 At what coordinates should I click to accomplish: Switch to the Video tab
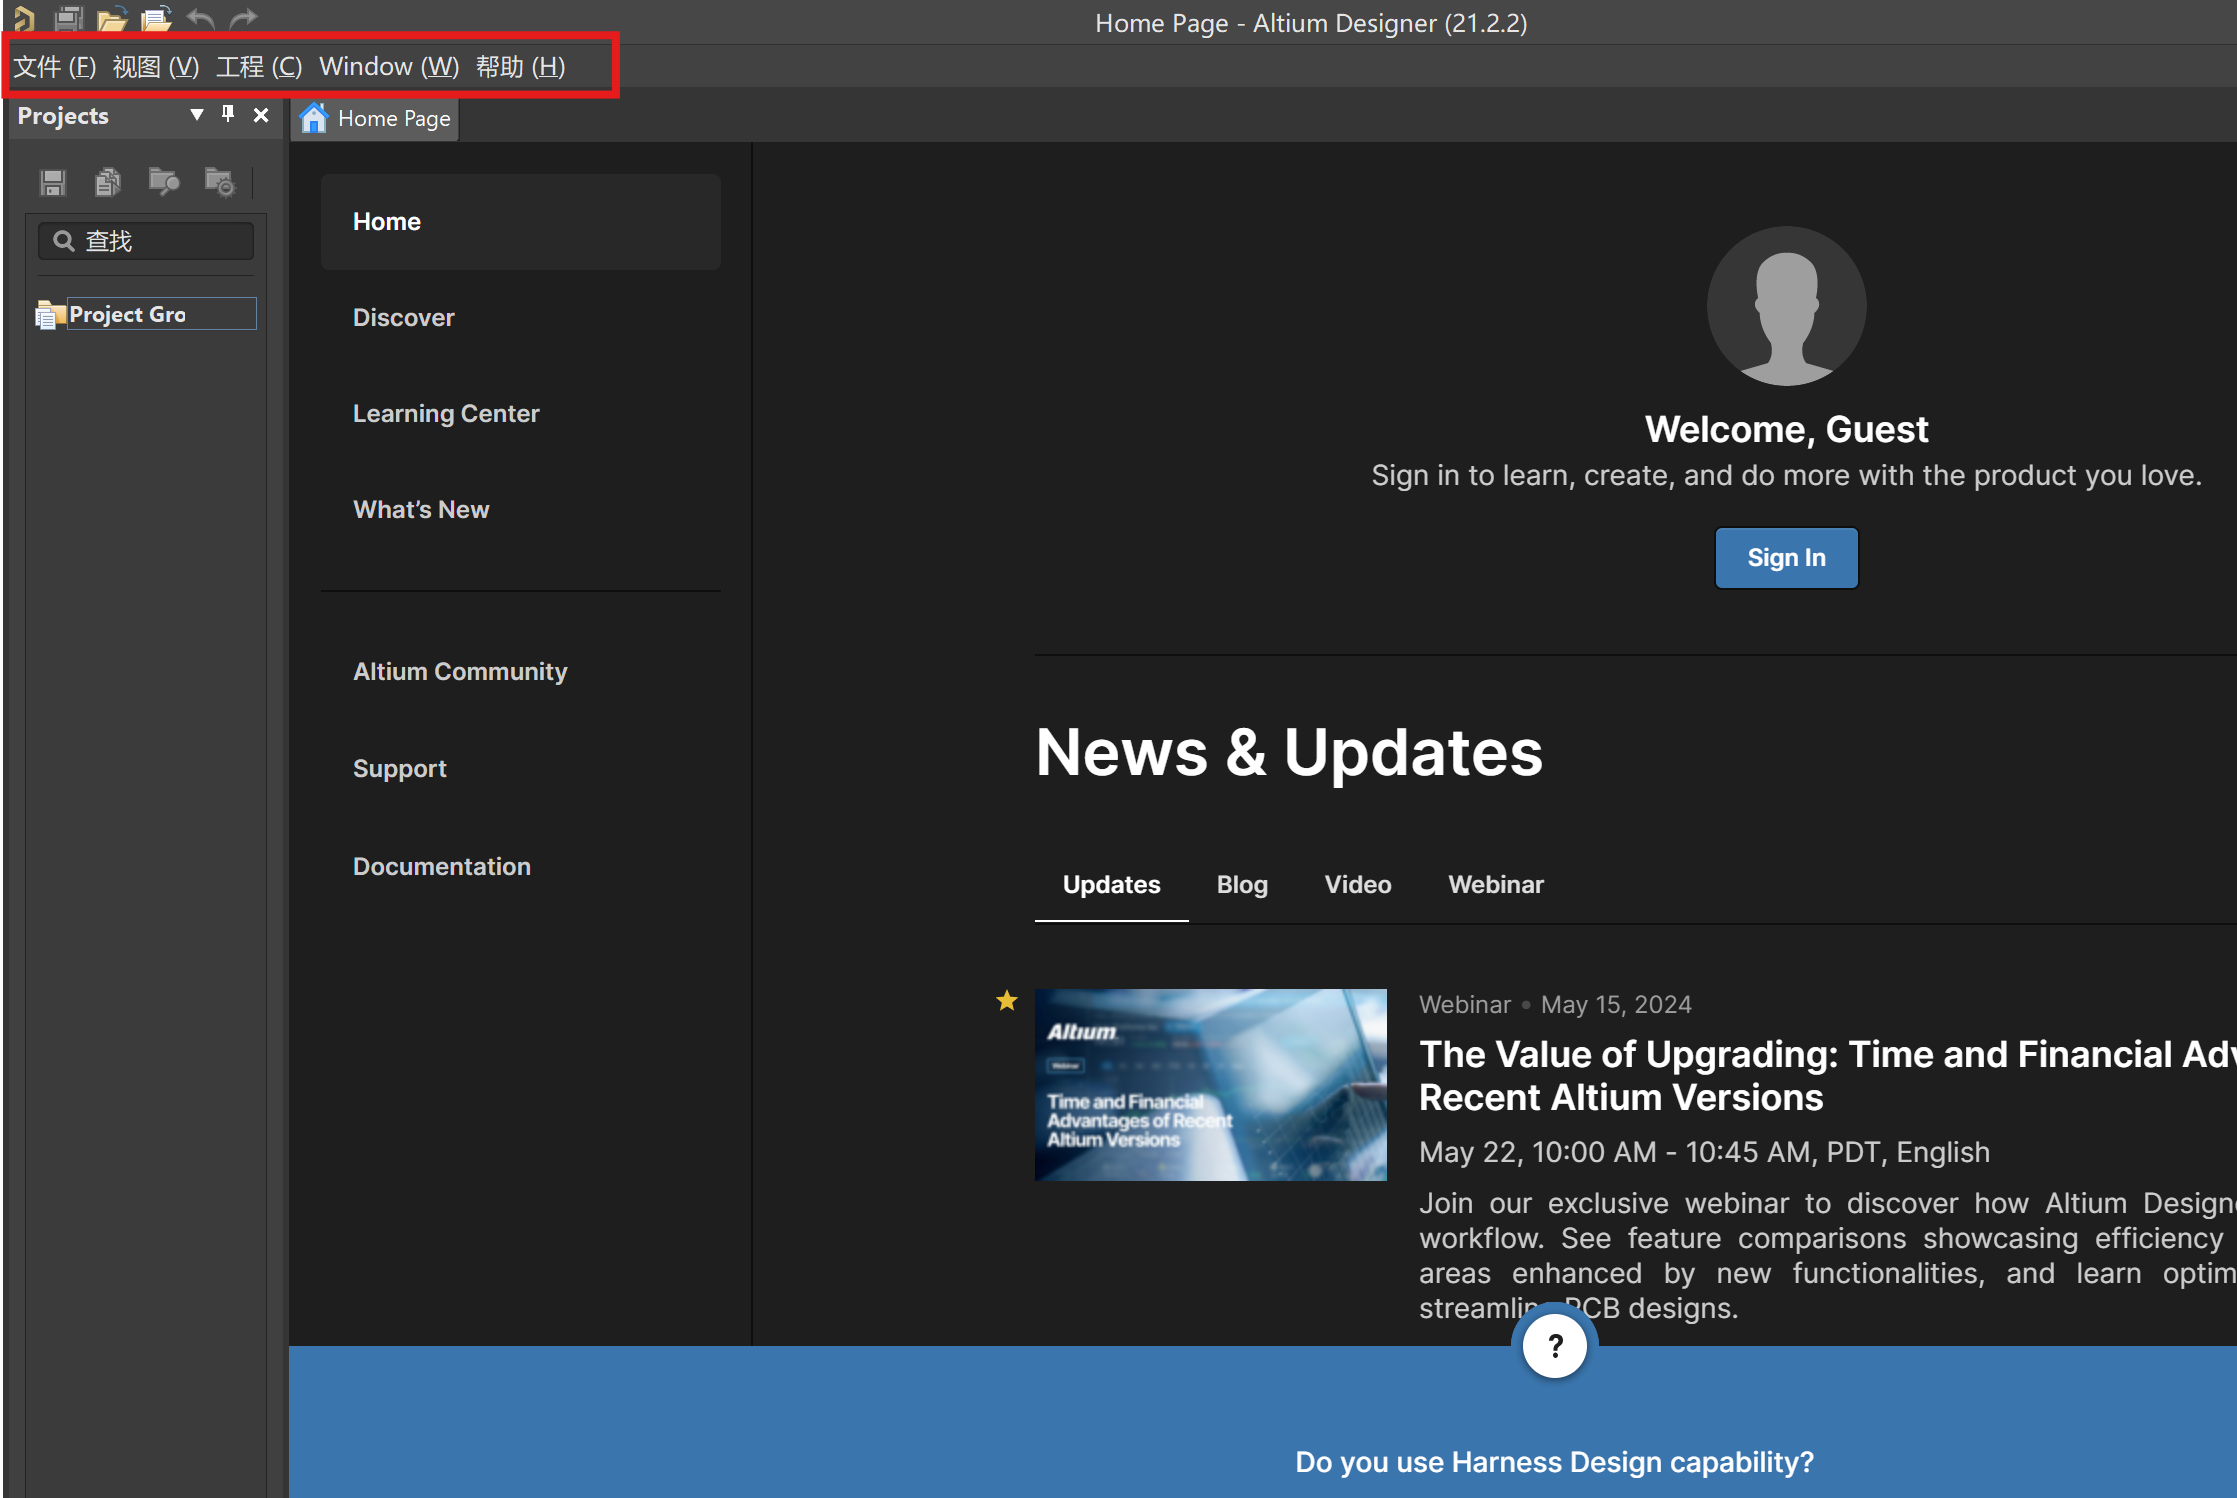pos(1358,885)
